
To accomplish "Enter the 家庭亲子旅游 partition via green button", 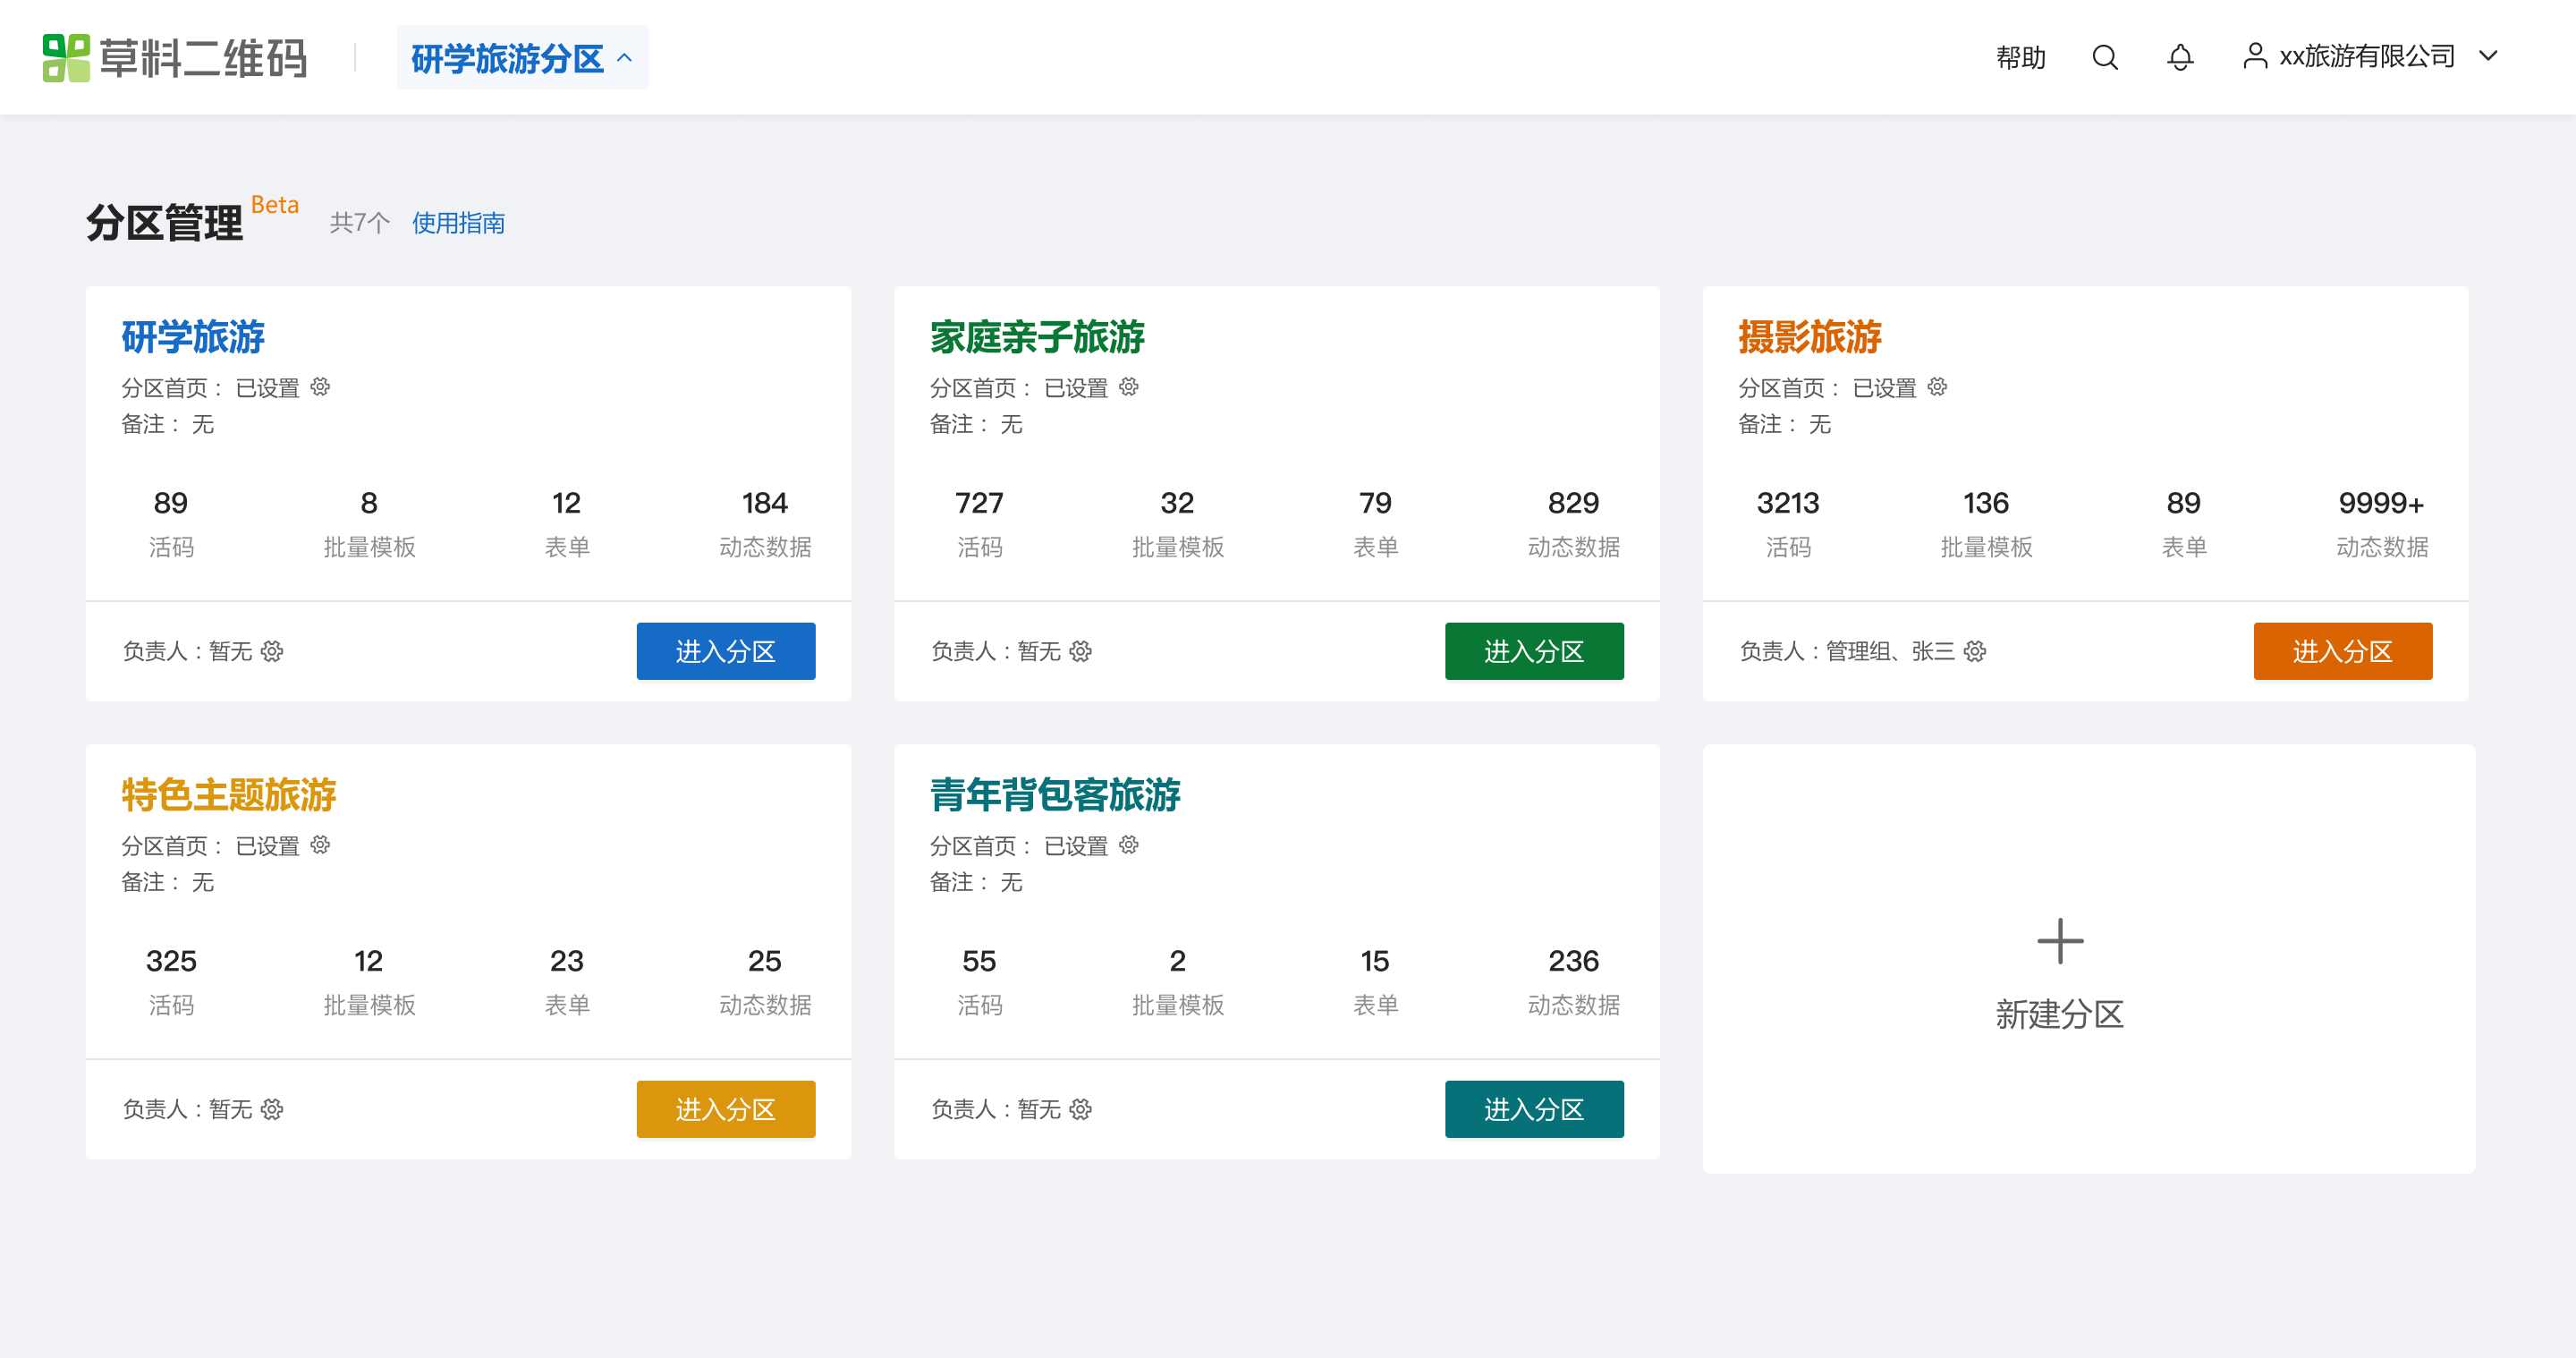I will click(x=1534, y=651).
